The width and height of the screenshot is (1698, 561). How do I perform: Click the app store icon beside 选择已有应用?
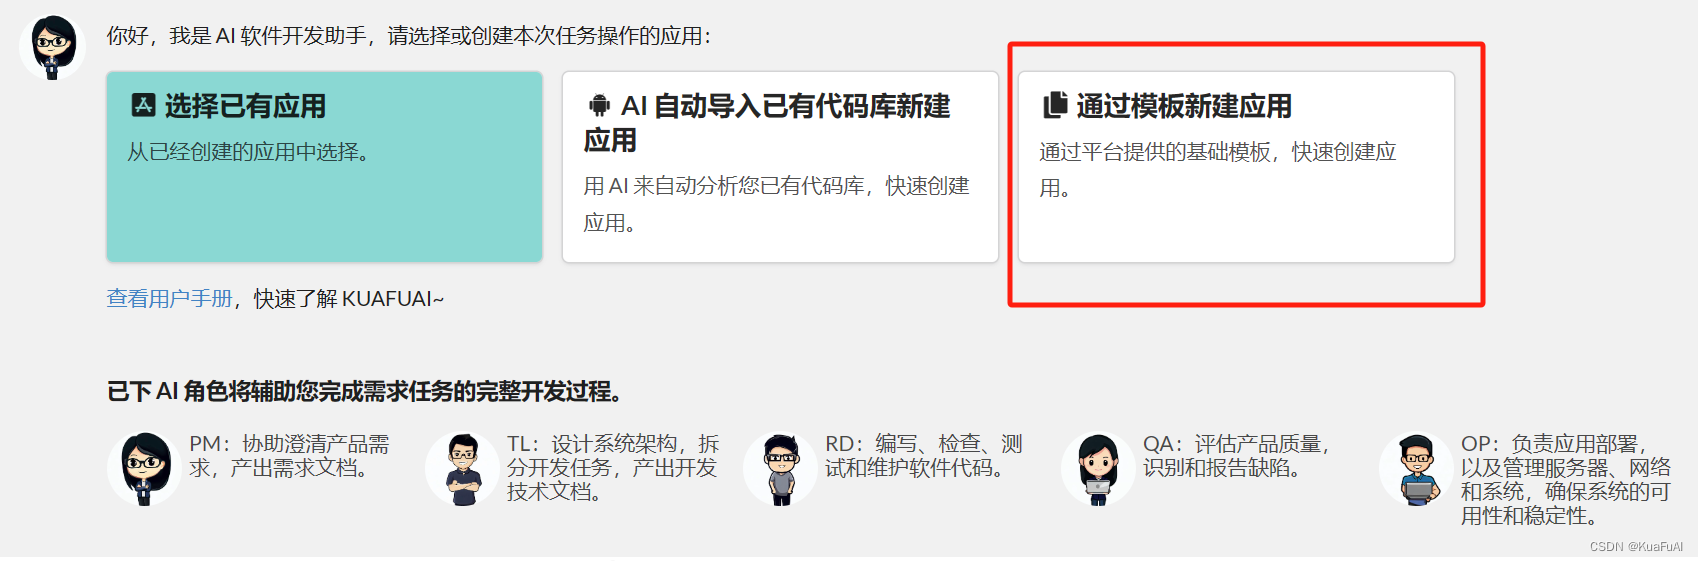pyautogui.click(x=144, y=105)
